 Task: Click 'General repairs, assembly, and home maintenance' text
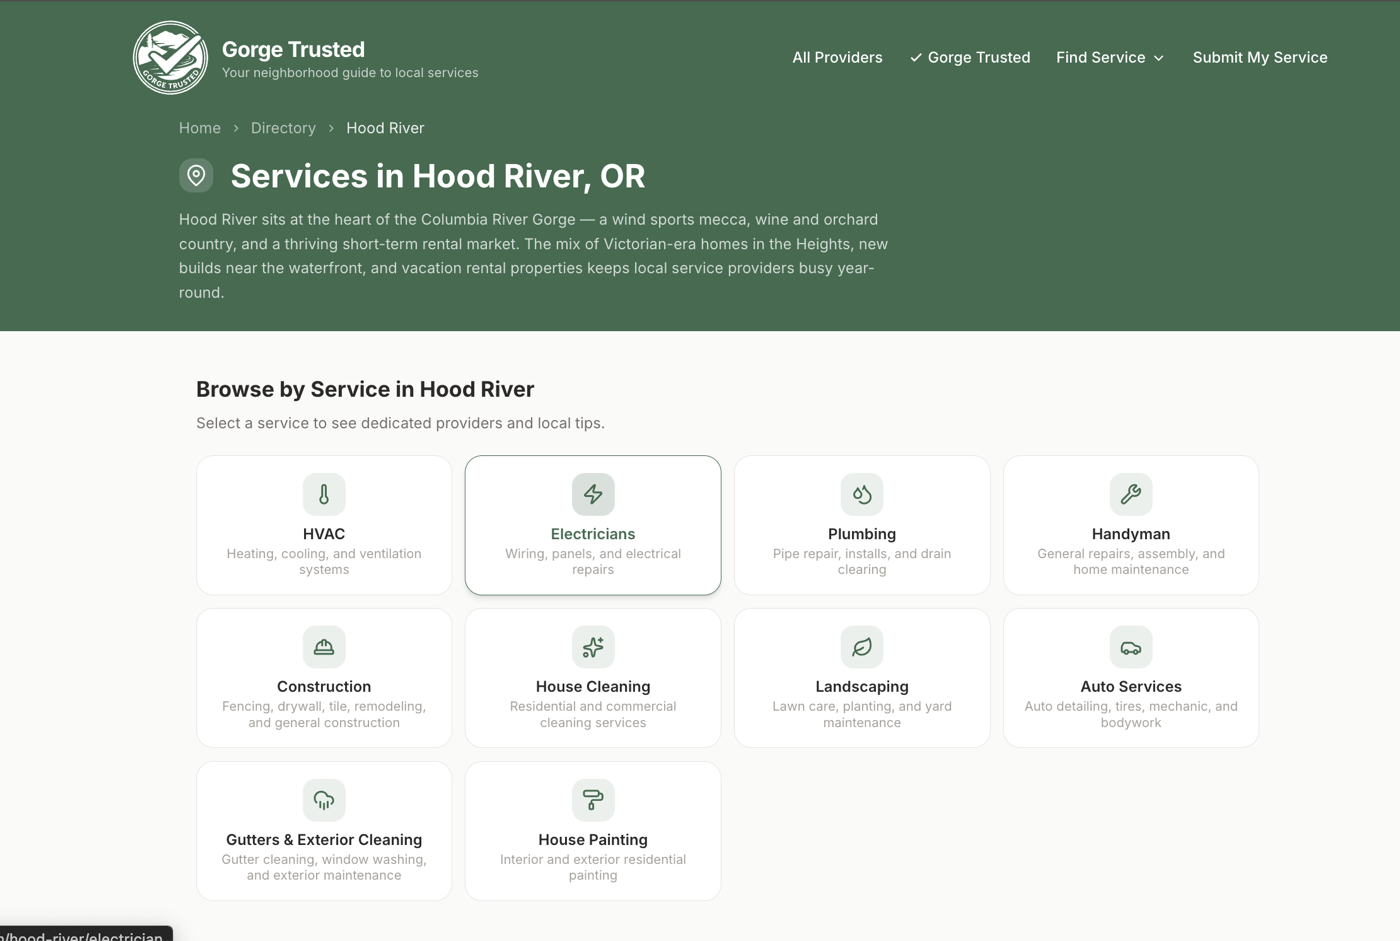[x=1131, y=562]
